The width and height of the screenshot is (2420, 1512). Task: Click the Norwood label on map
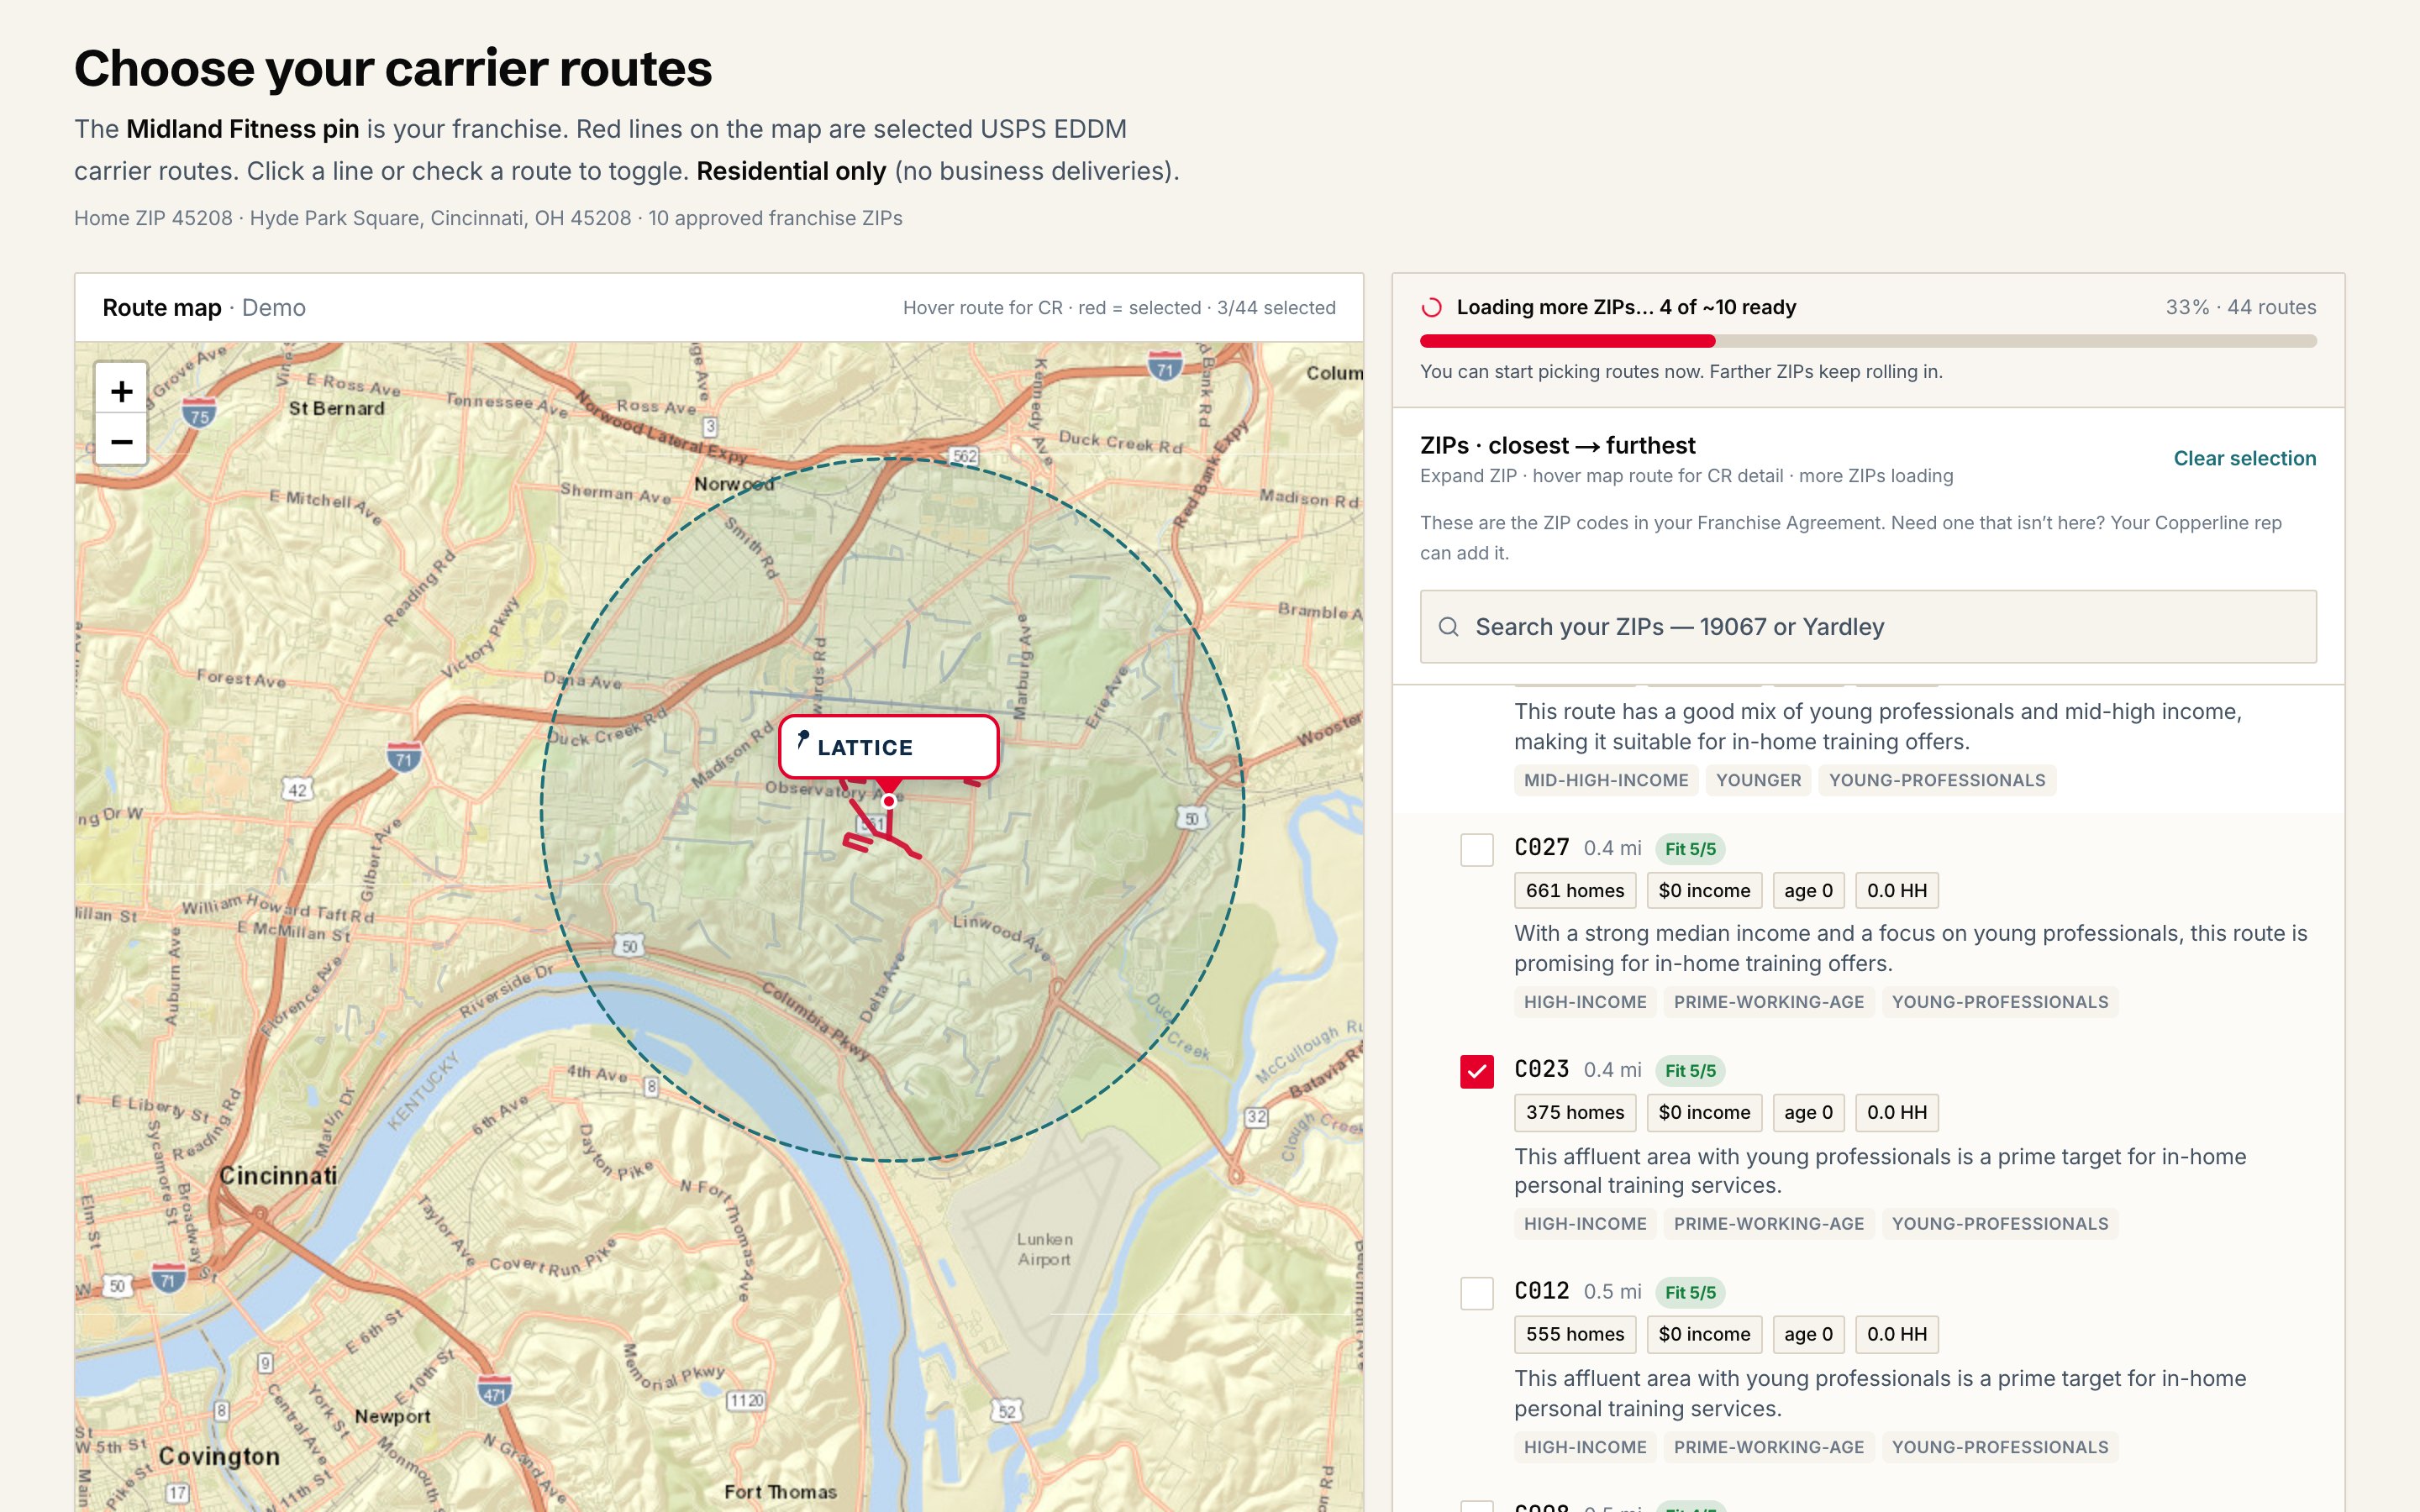click(734, 484)
